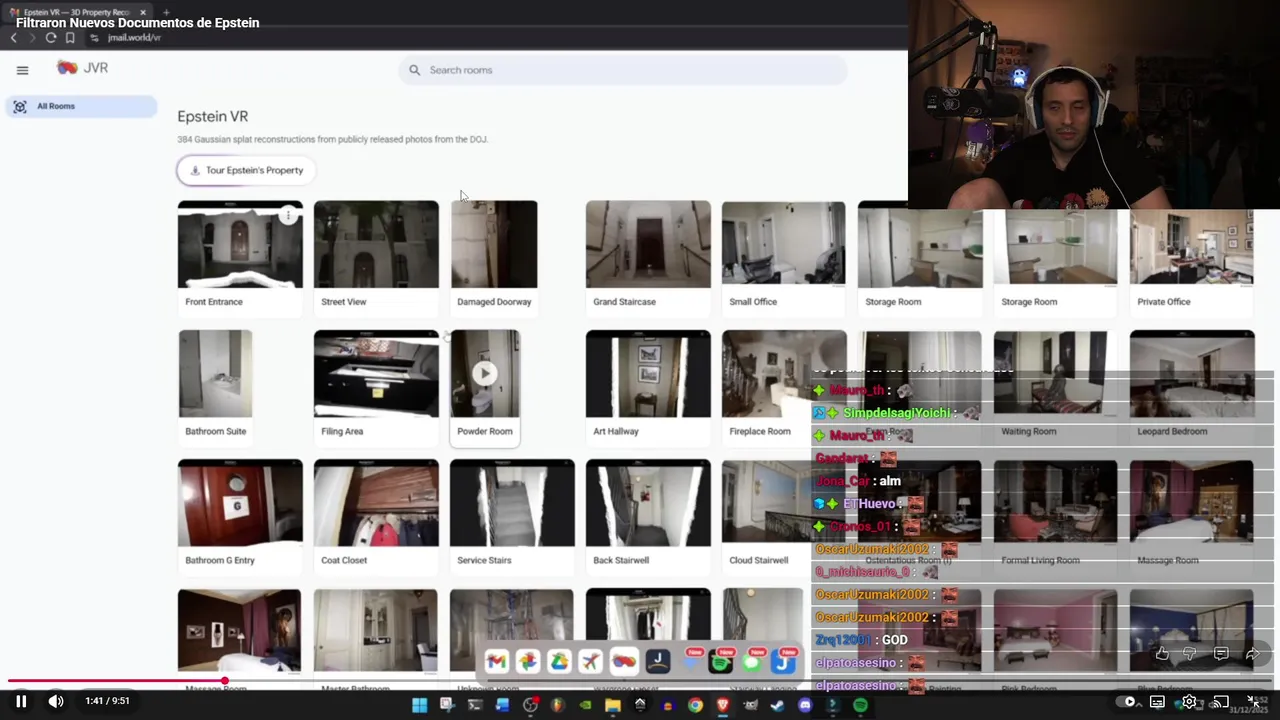This screenshot has width=1280, height=720.
Task: Pause the video
Action: (21, 701)
